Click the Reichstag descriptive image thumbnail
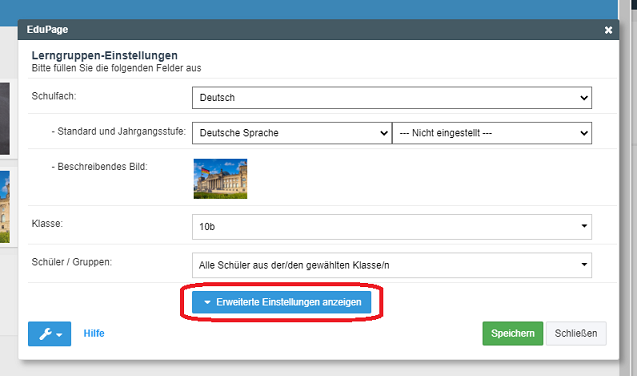Screen dimensions: 637x376 tap(220, 179)
